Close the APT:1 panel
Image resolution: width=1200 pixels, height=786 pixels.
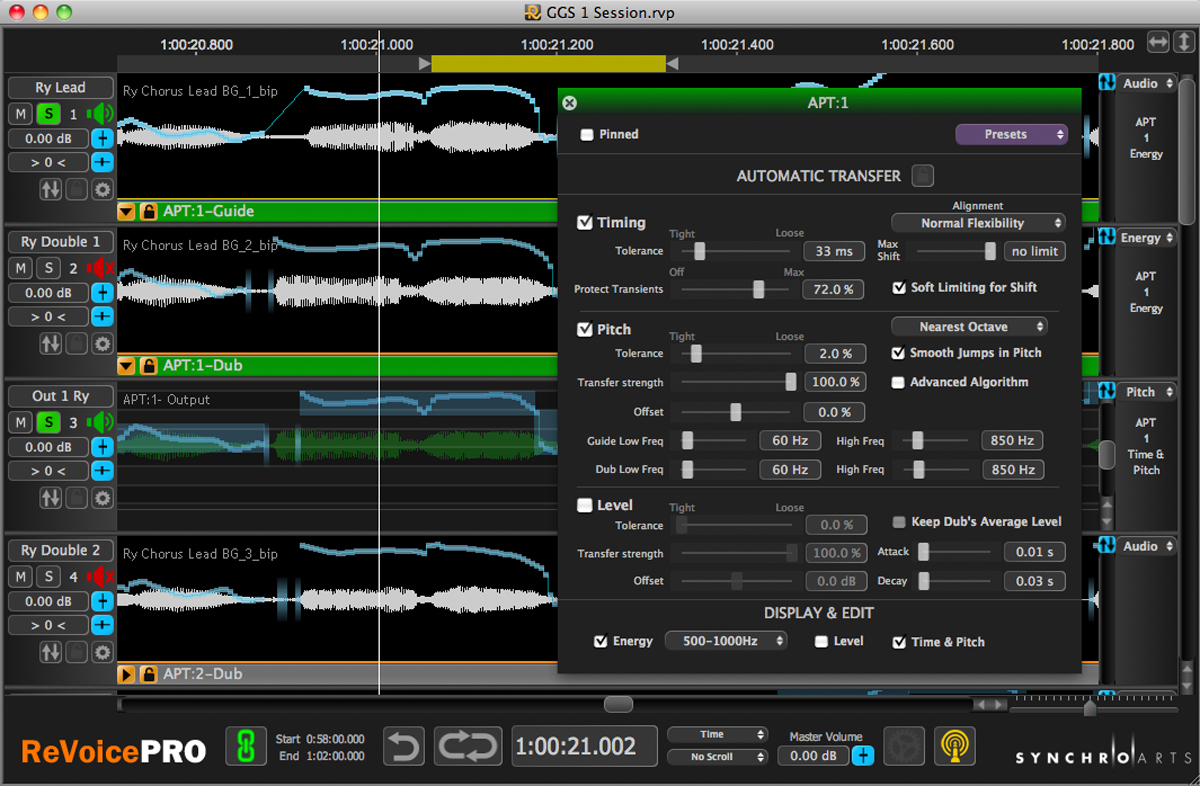click(x=570, y=102)
